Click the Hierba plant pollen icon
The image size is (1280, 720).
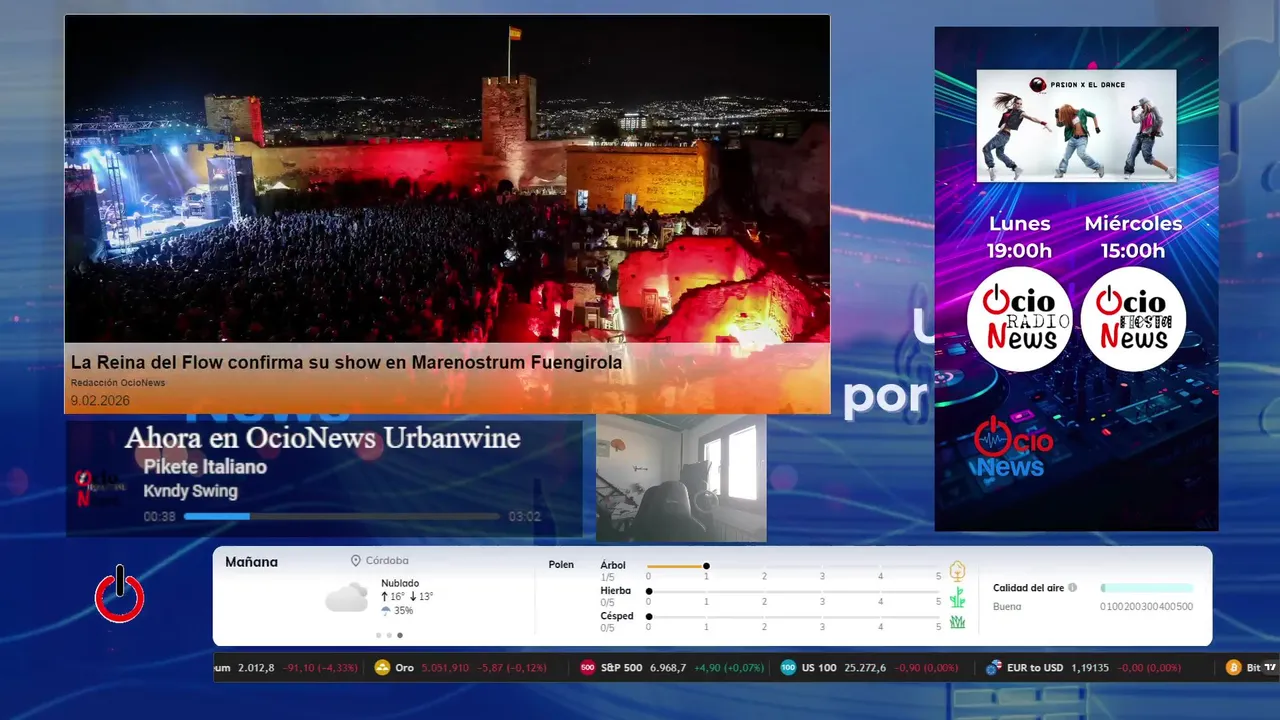pyautogui.click(x=957, y=597)
